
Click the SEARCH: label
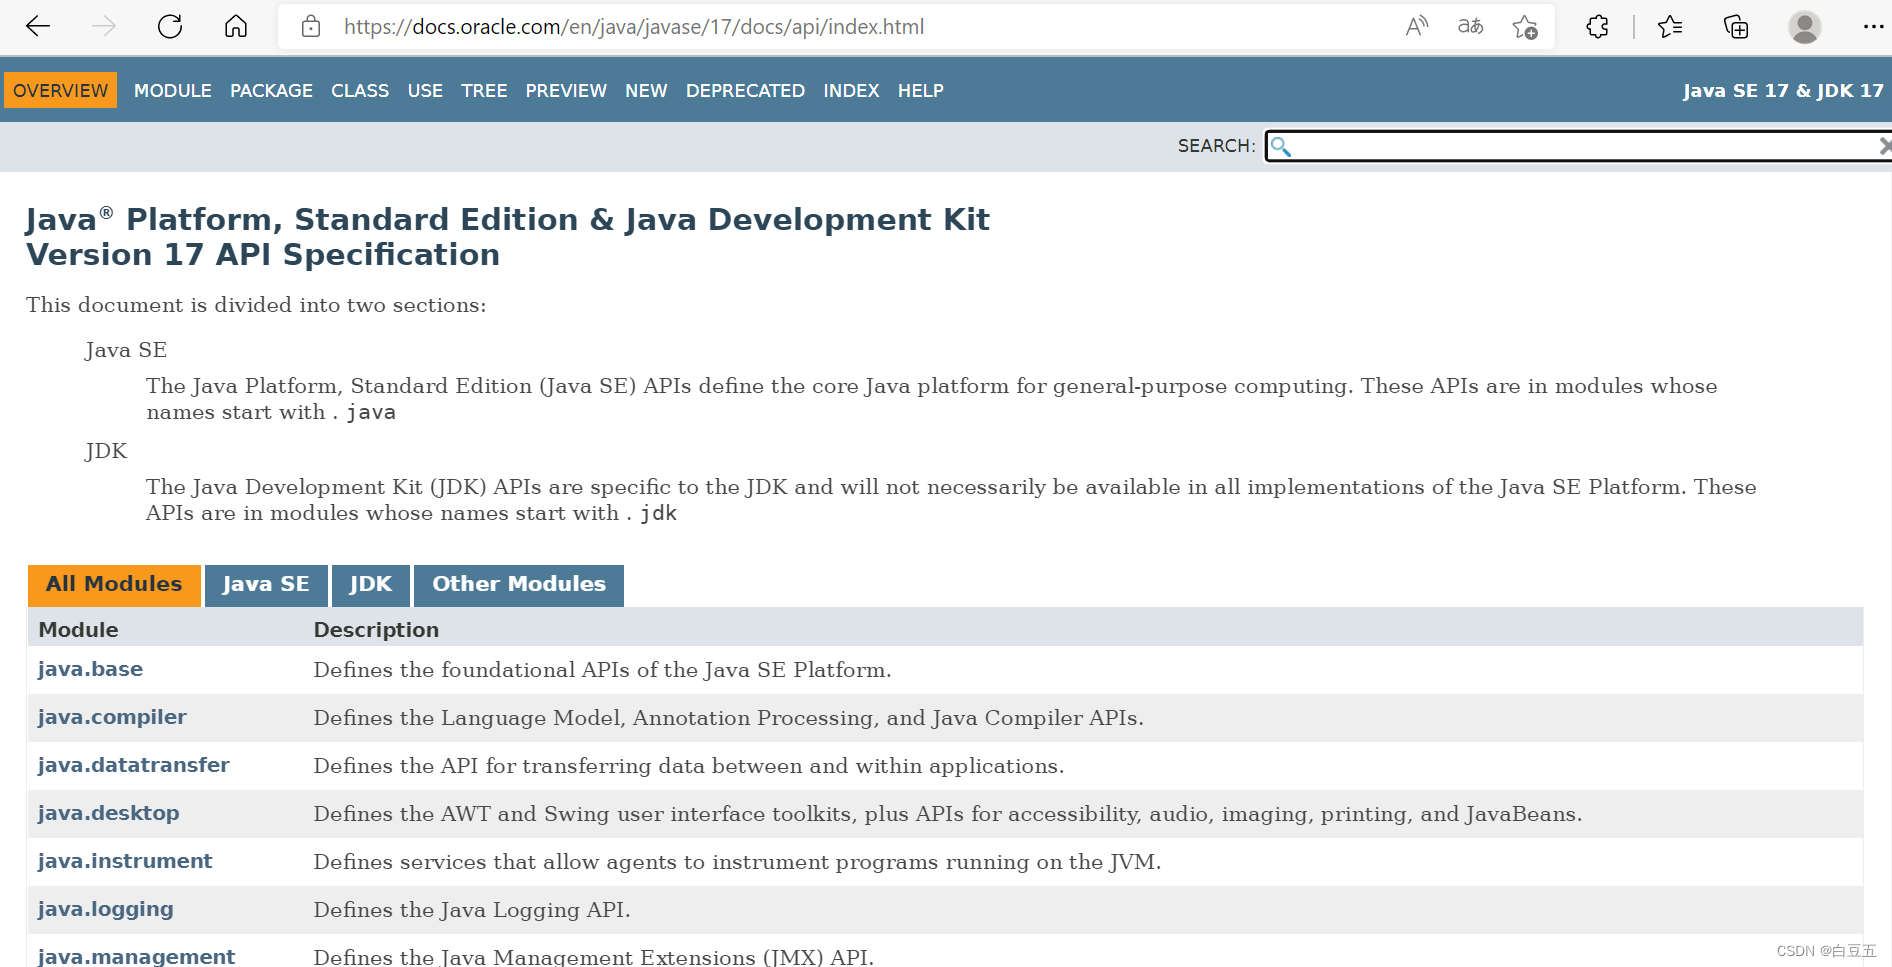pos(1216,146)
